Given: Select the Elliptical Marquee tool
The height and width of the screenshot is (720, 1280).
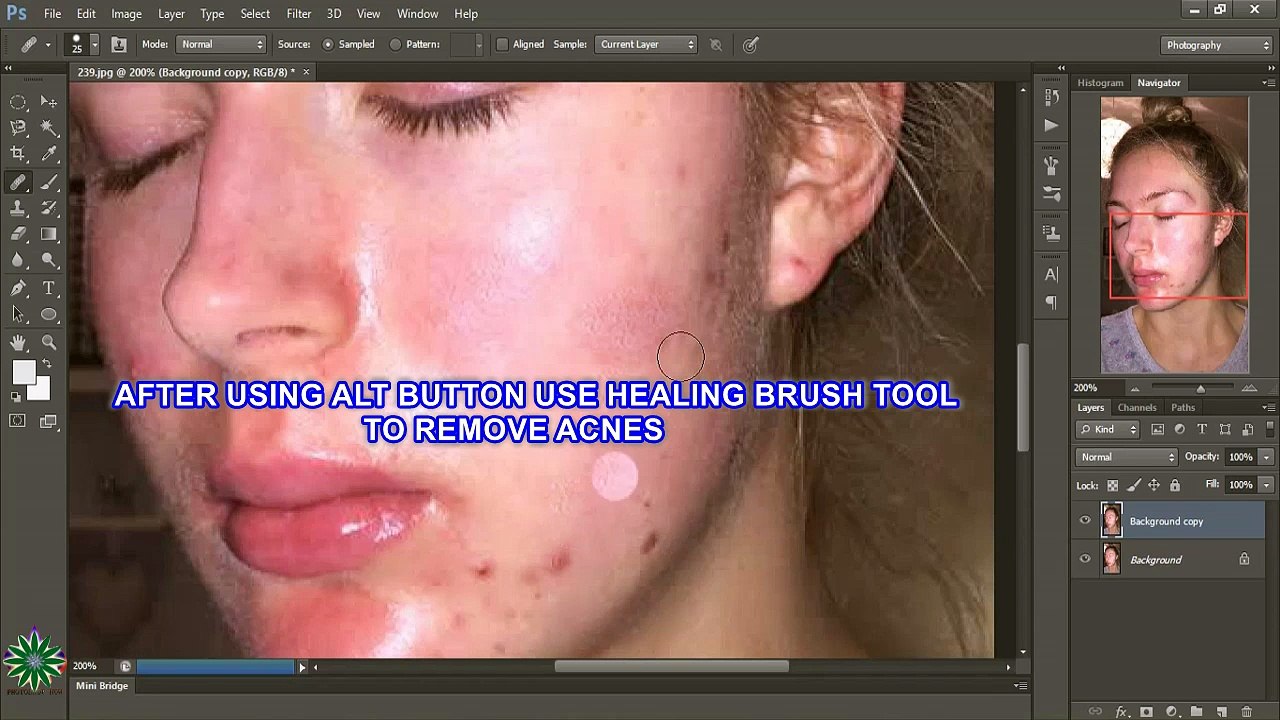Looking at the screenshot, I should pyautogui.click(x=18, y=102).
